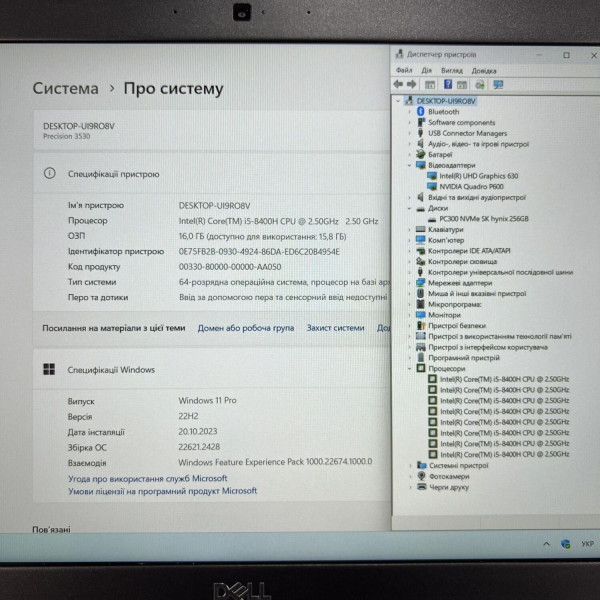Select Мікропрограма category
Image resolution: width=600 pixels, height=600 pixels.
tap(454, 305)
